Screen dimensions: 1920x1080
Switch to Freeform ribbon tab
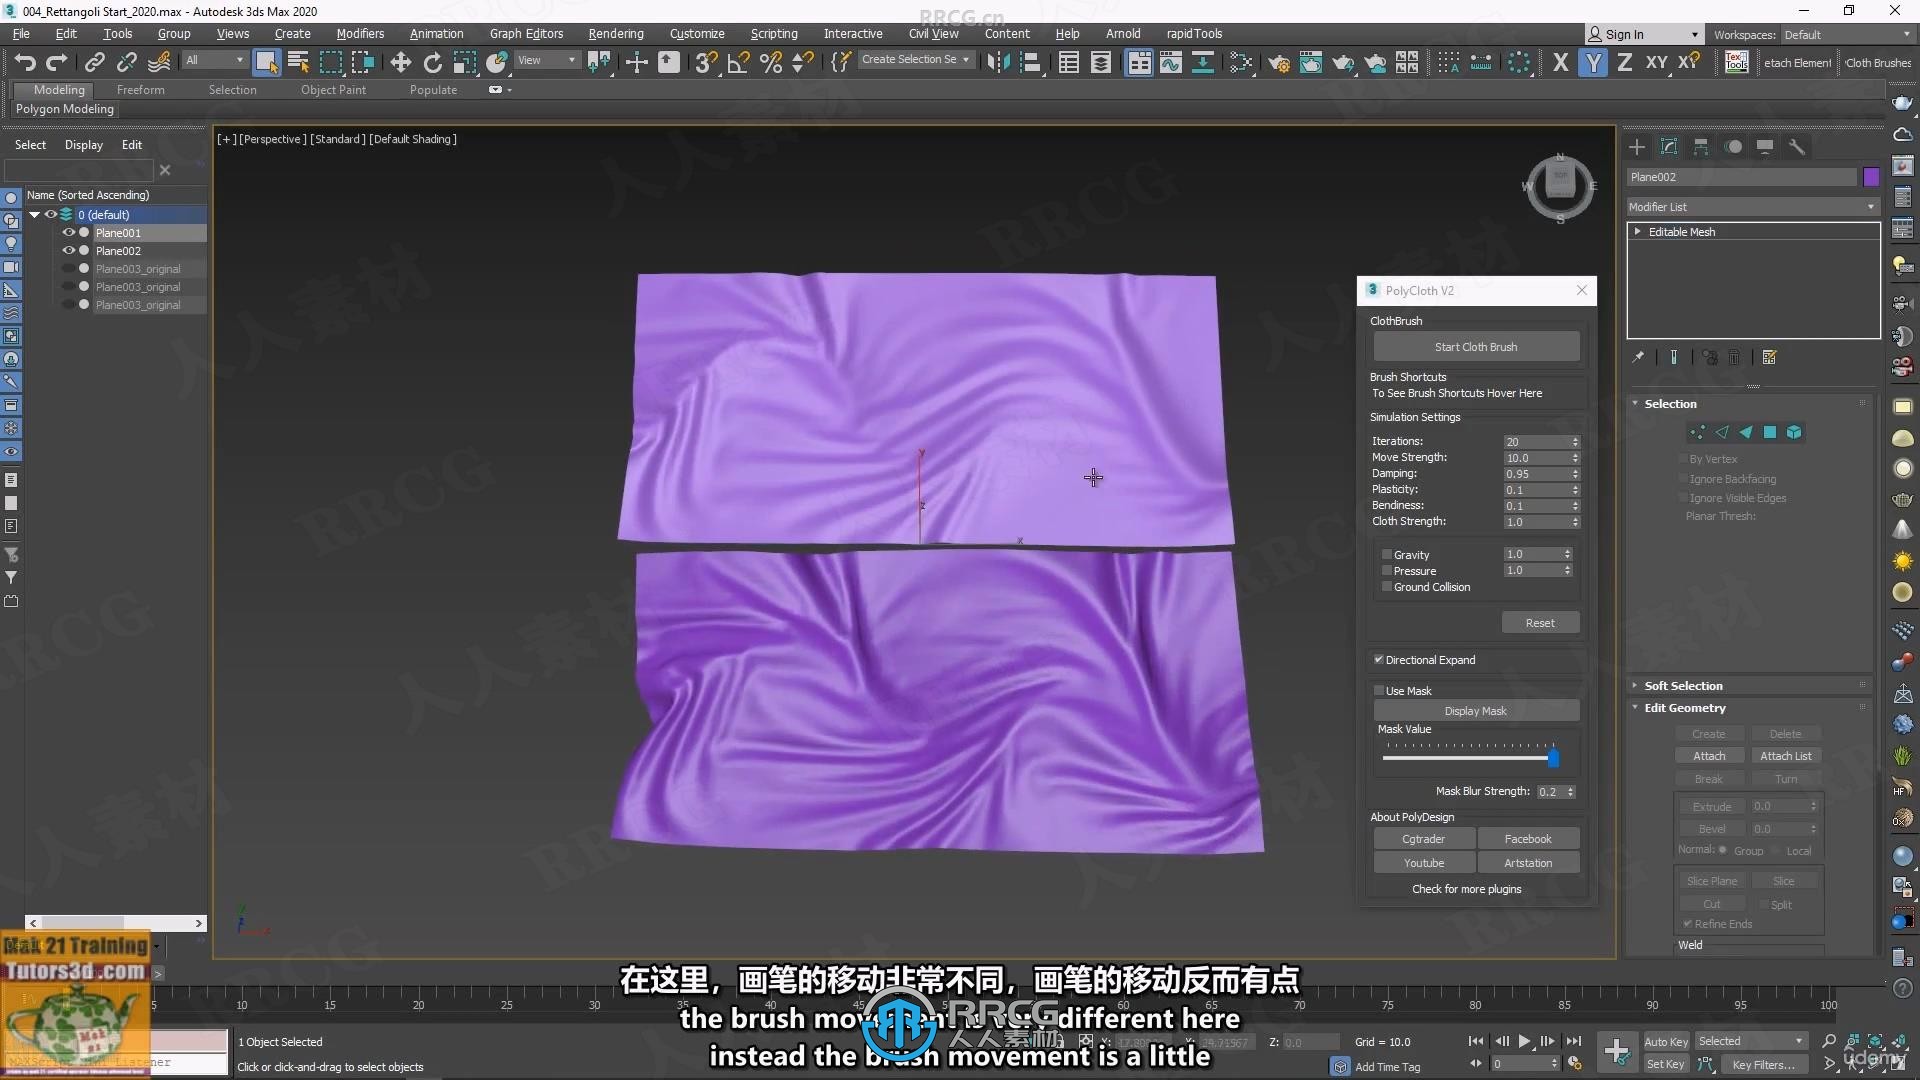tap(140, 90)
